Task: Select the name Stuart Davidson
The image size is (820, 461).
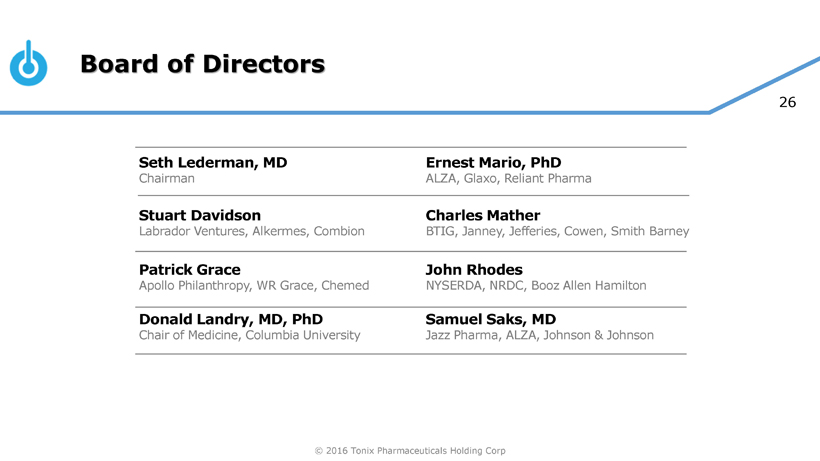Action: pyautogui.click(x=200, y=215)
